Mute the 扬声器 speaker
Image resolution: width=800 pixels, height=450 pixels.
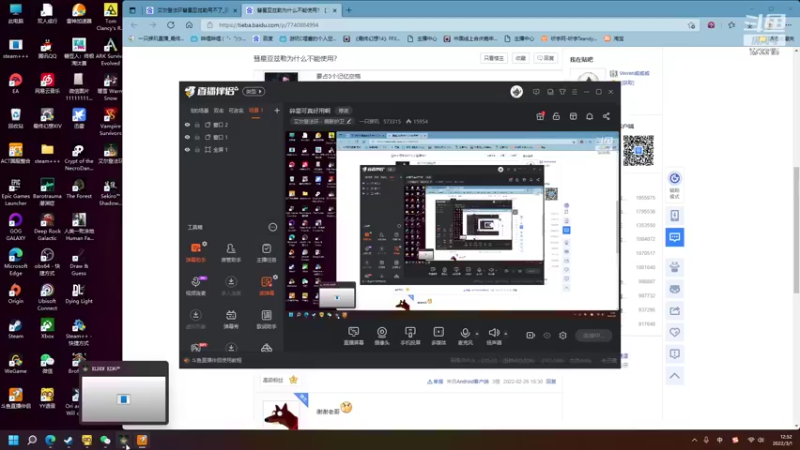click(493, 336)
